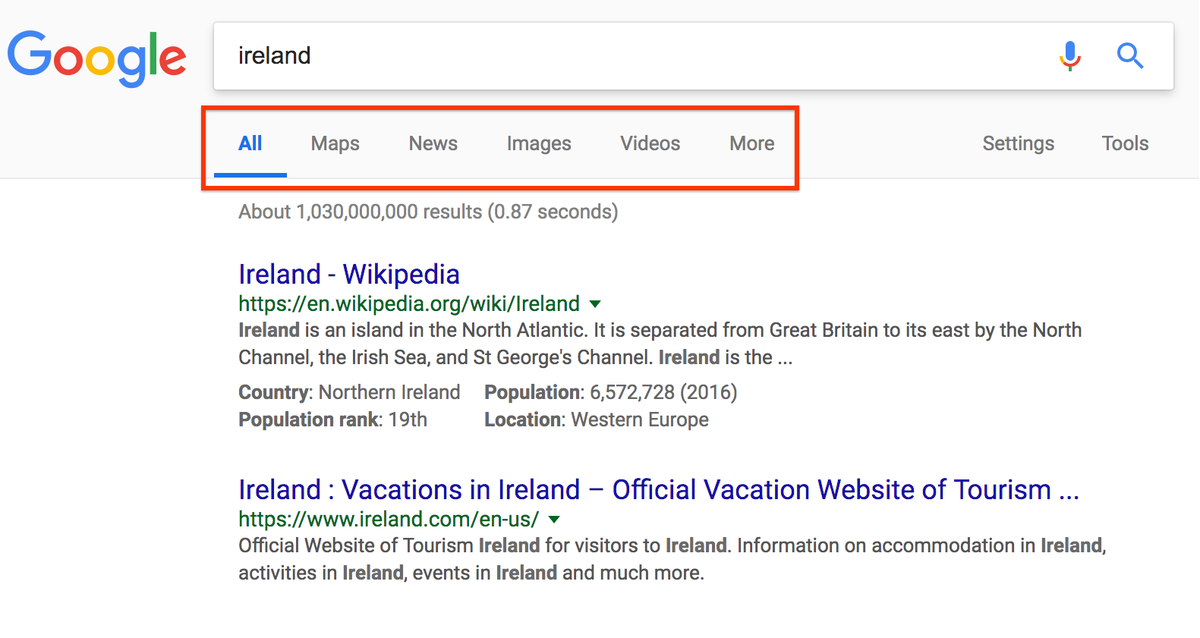Viewport: 1200px width, 638px height.
Task: Switch to the Maps tab
Action: click(x=335, y=143)
